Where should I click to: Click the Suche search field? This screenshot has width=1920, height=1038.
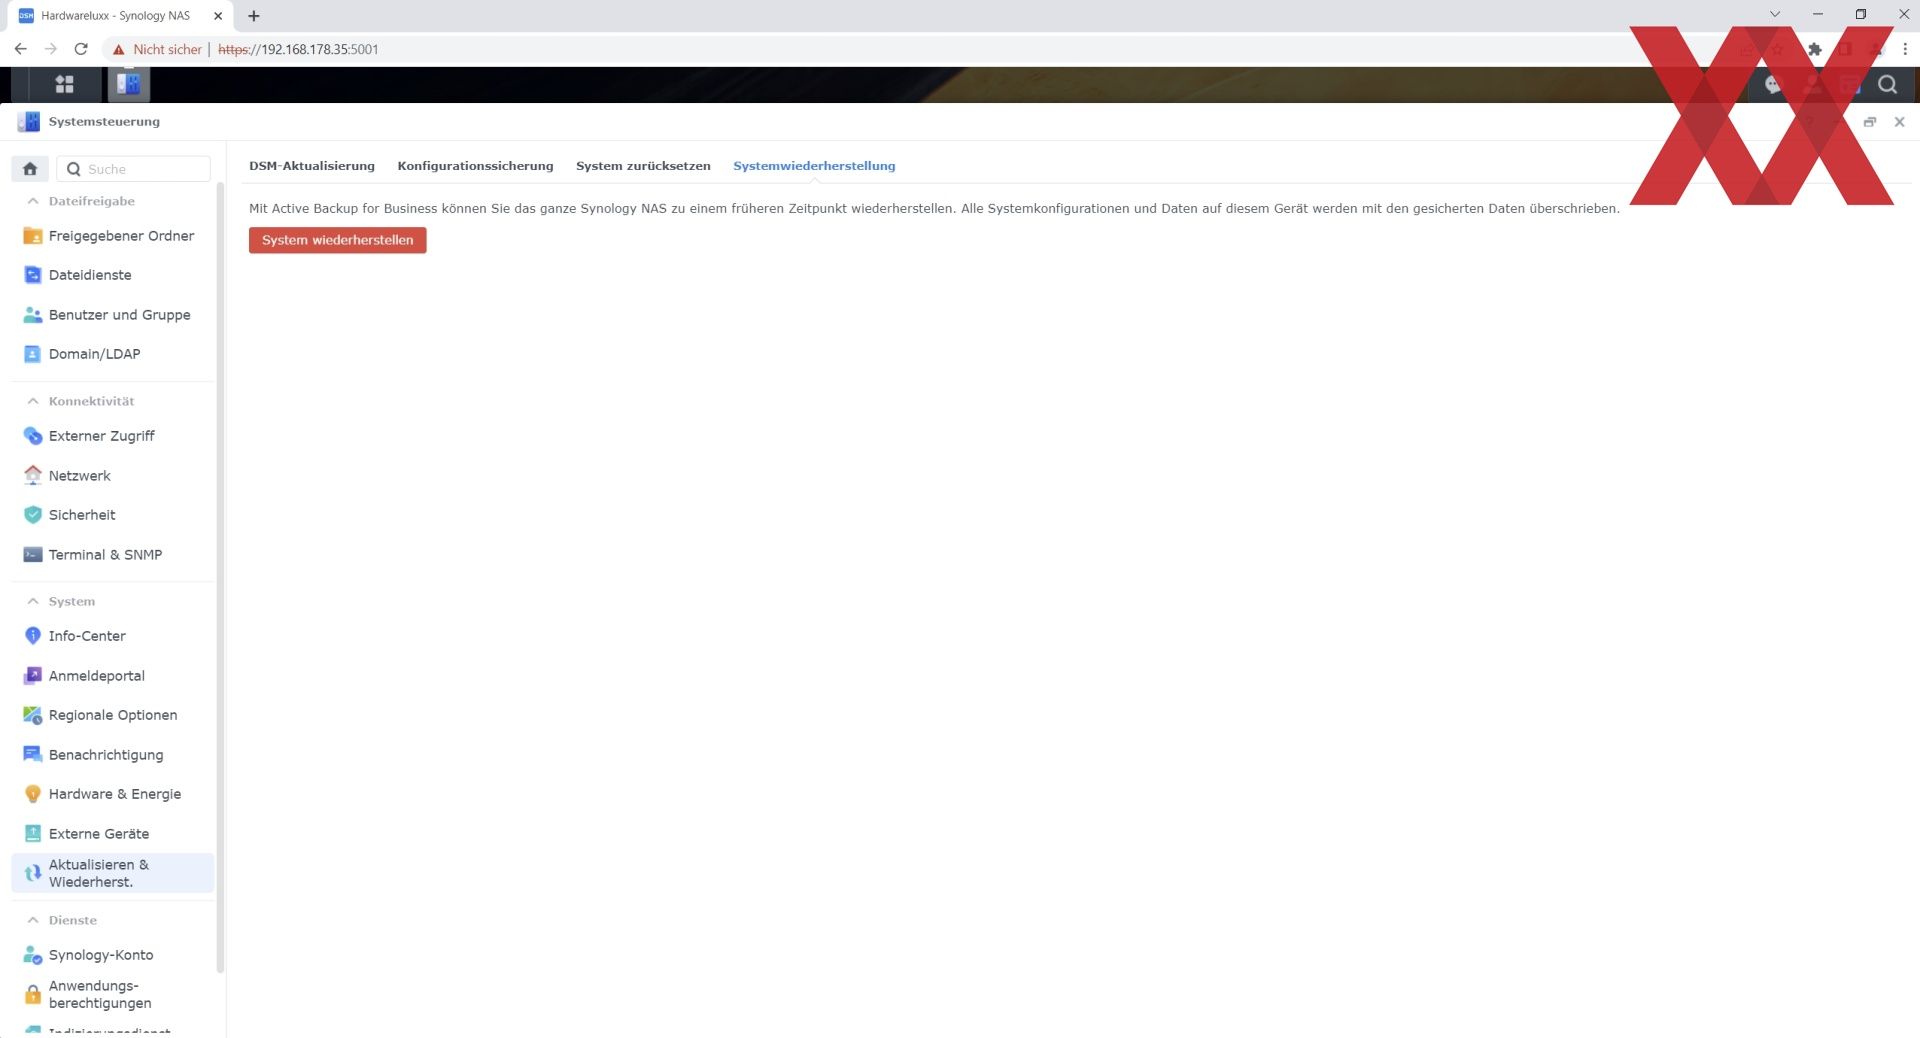tap(134, 169)
